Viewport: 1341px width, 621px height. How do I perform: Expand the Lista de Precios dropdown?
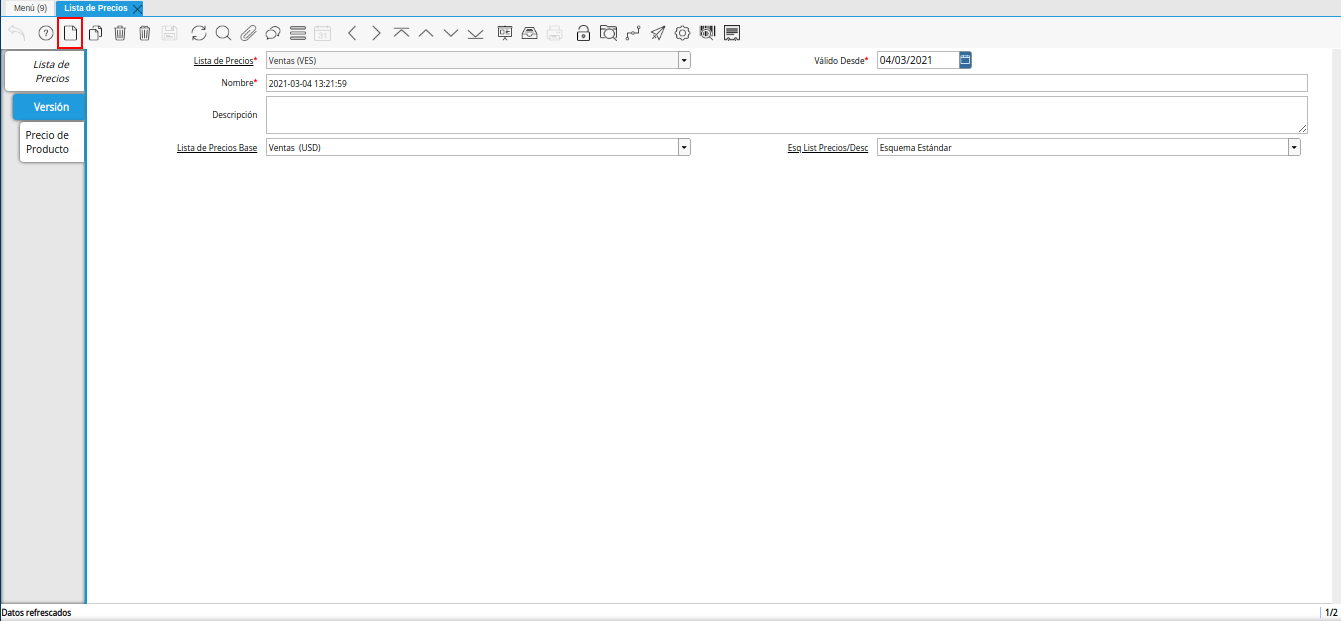[x=684, y=60]
